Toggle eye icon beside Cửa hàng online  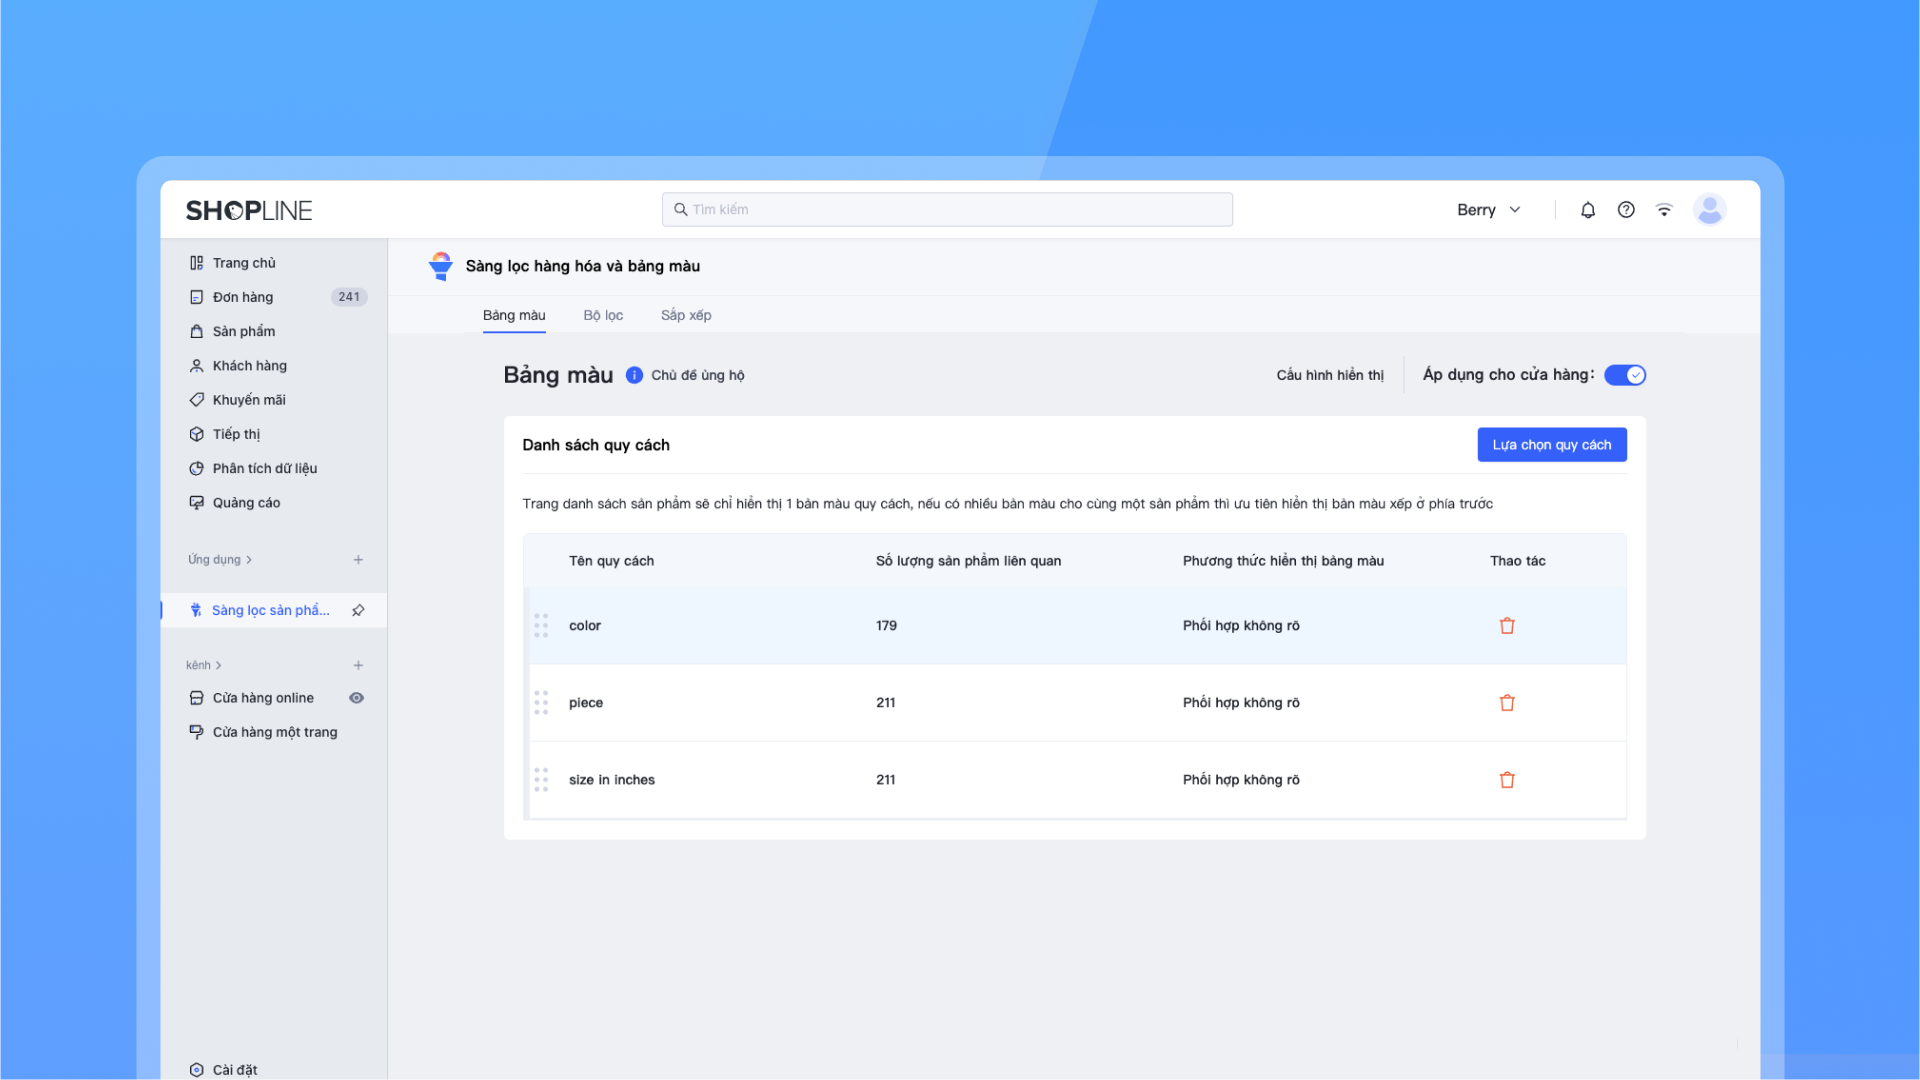pyautogui.click(x=356, y=698)
